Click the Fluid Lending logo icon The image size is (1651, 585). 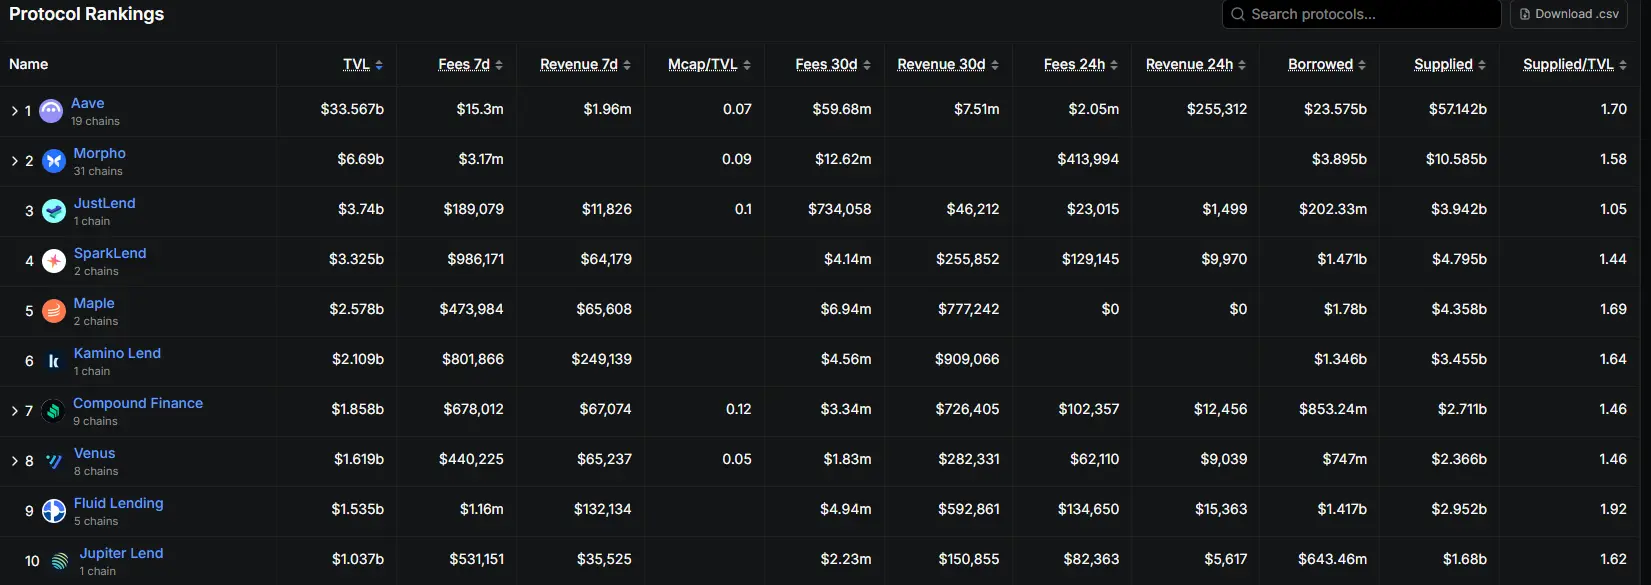54,511
